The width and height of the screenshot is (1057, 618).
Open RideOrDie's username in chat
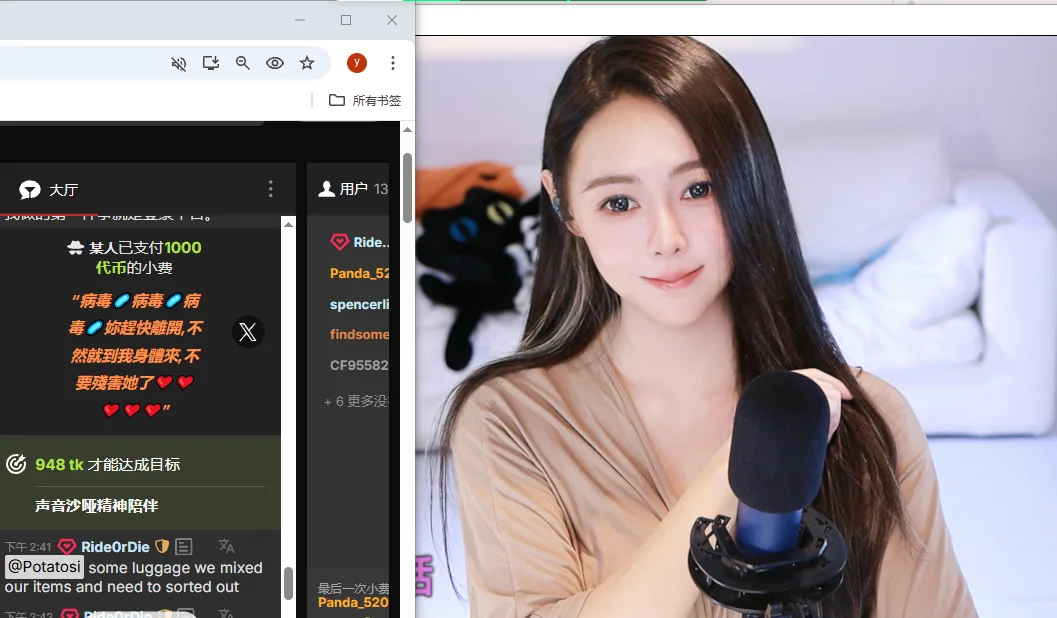coord(115,547)
